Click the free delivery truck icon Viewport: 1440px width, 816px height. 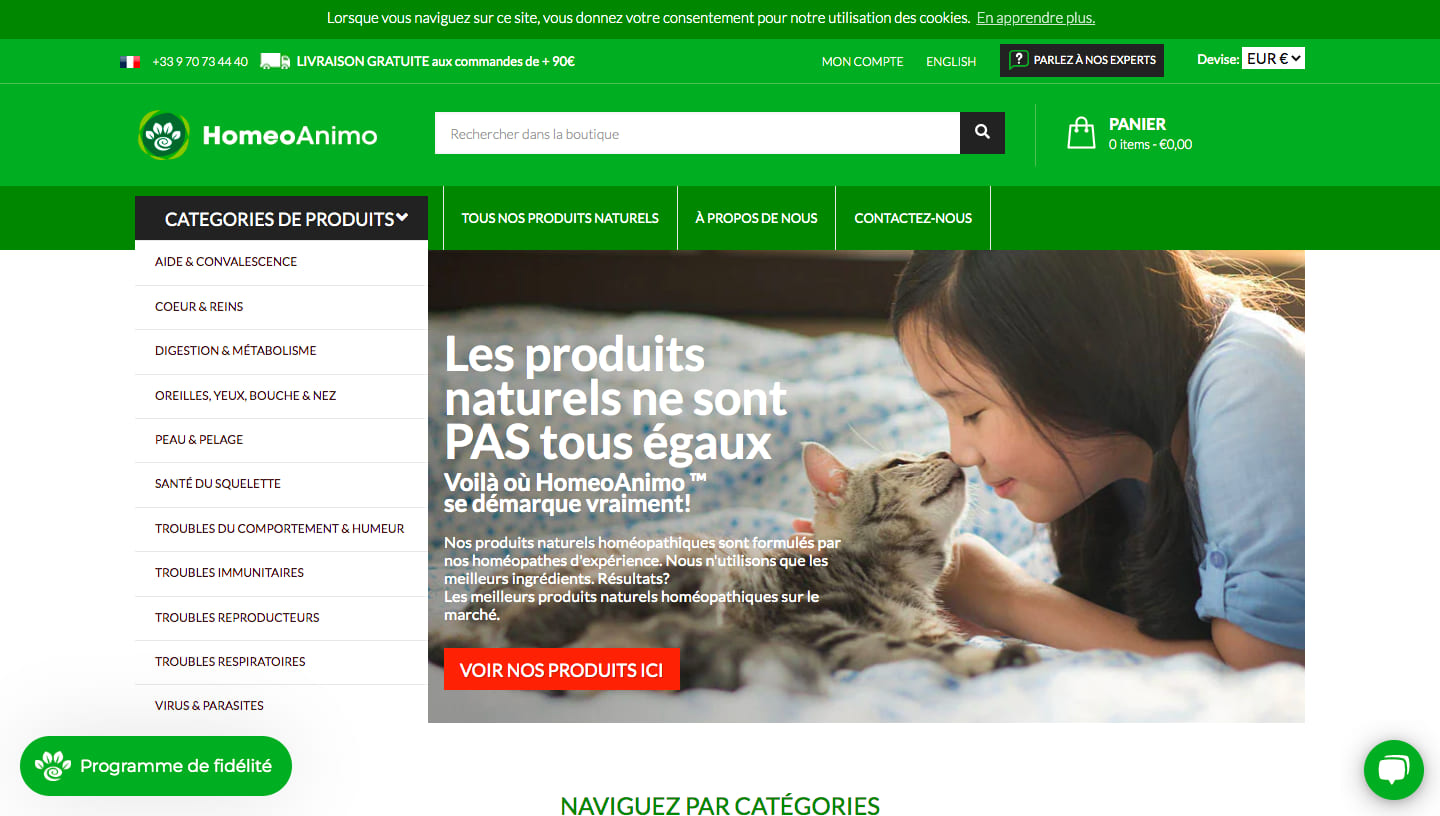click(x=275, y=61)
